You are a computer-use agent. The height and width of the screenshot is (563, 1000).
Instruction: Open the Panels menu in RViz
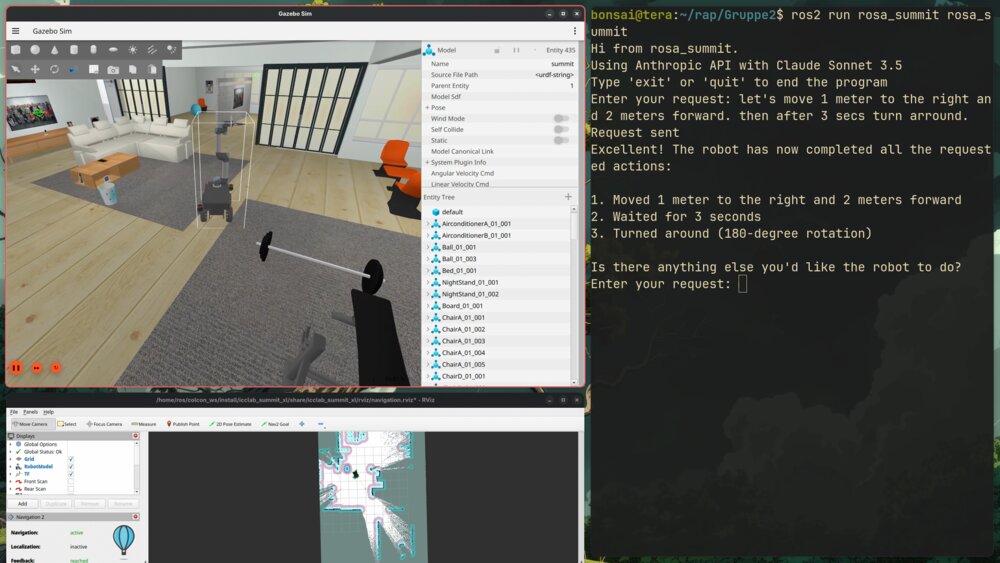pyautogui.click(x=30, y=412)
